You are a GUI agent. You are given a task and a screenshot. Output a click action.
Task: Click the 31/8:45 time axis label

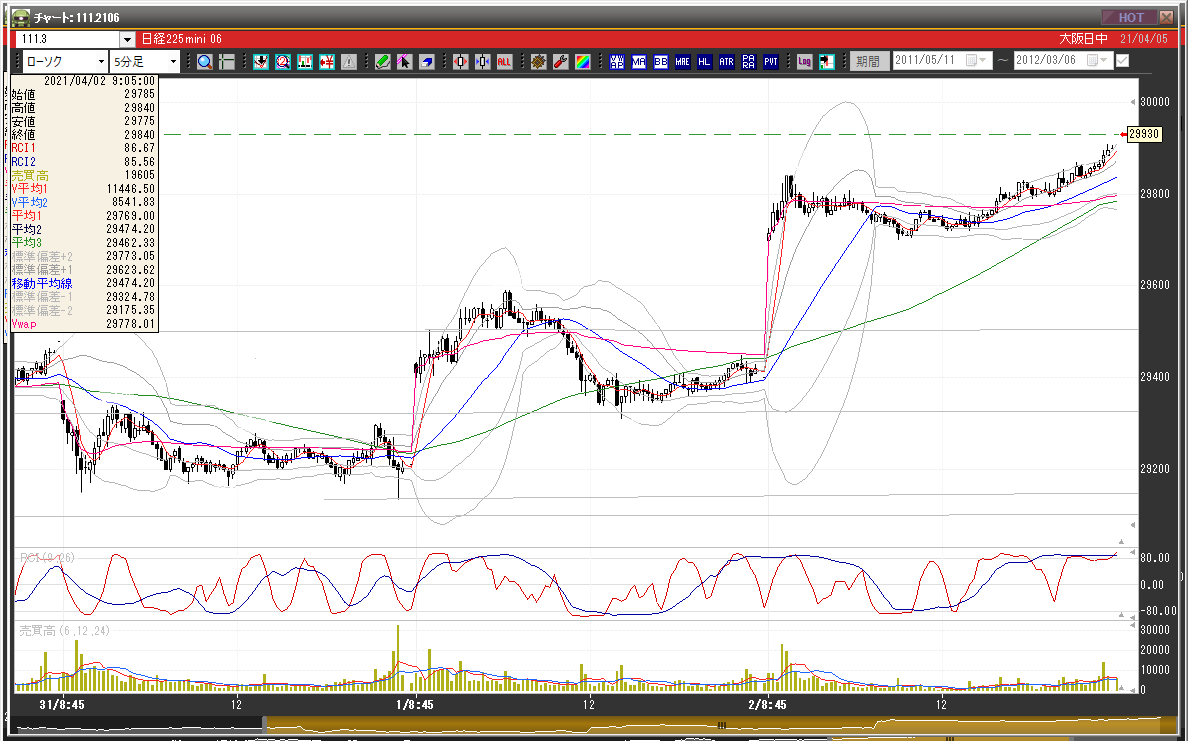click(x=62, y=705)
